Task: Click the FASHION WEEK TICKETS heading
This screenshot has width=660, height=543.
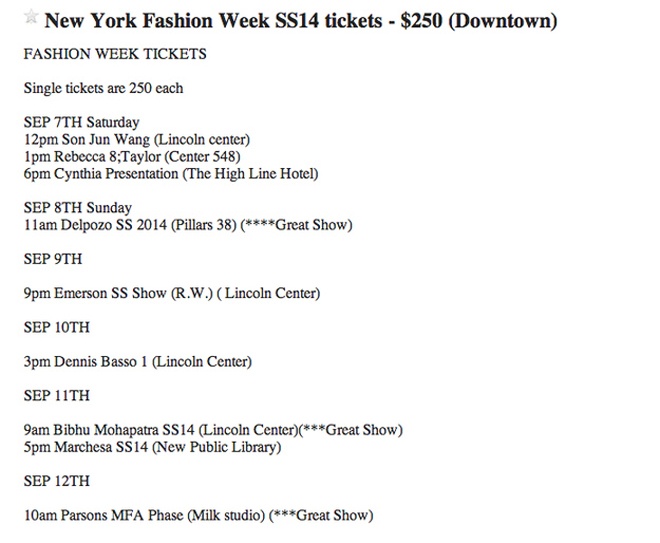Action: (114, 54)
